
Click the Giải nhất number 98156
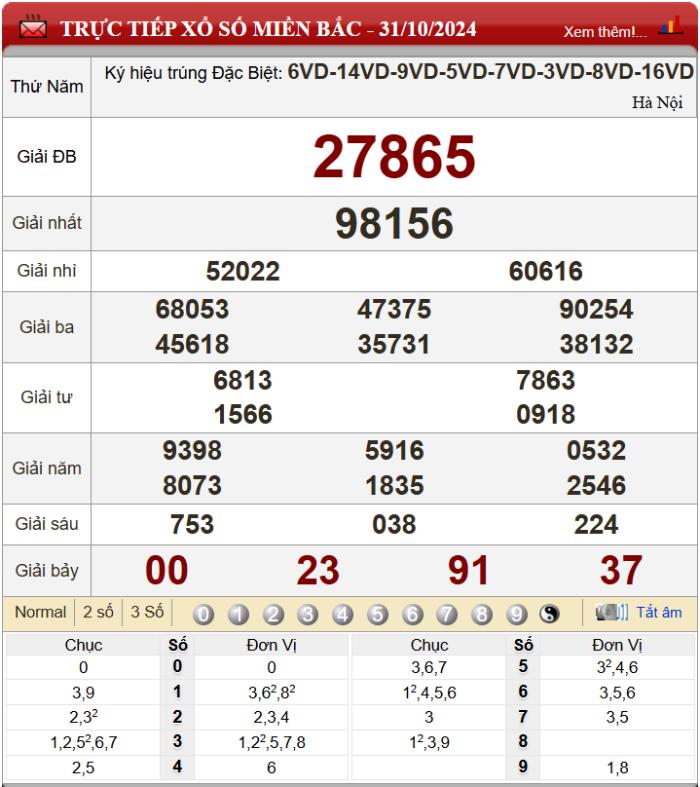[394, 224]
